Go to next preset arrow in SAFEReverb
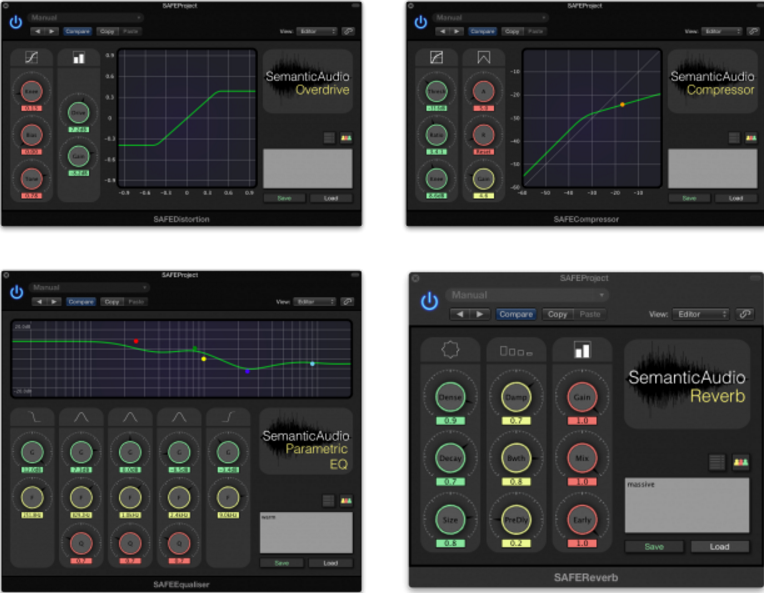Image resolution: width=764 pixels, height=593 pixels. point(480,314)
